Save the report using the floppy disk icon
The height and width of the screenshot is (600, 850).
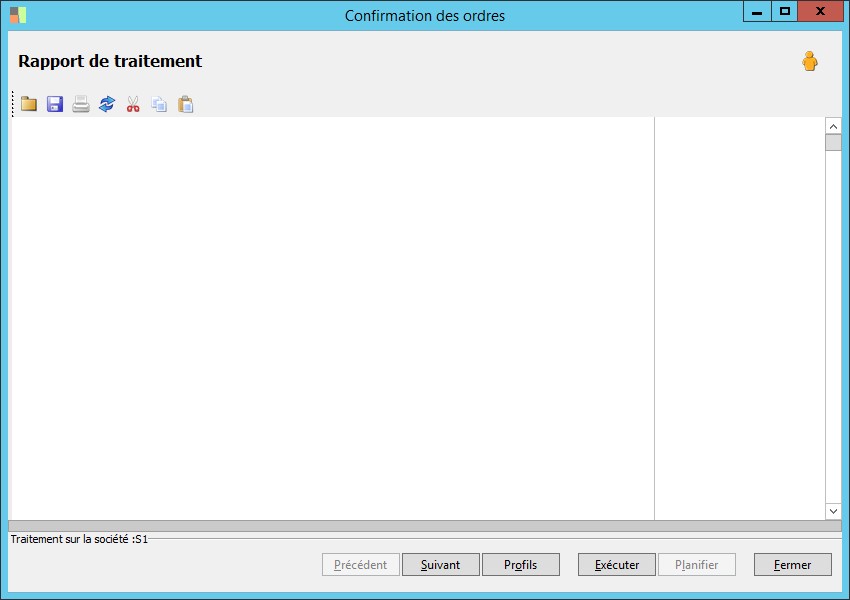pos(55,104)
